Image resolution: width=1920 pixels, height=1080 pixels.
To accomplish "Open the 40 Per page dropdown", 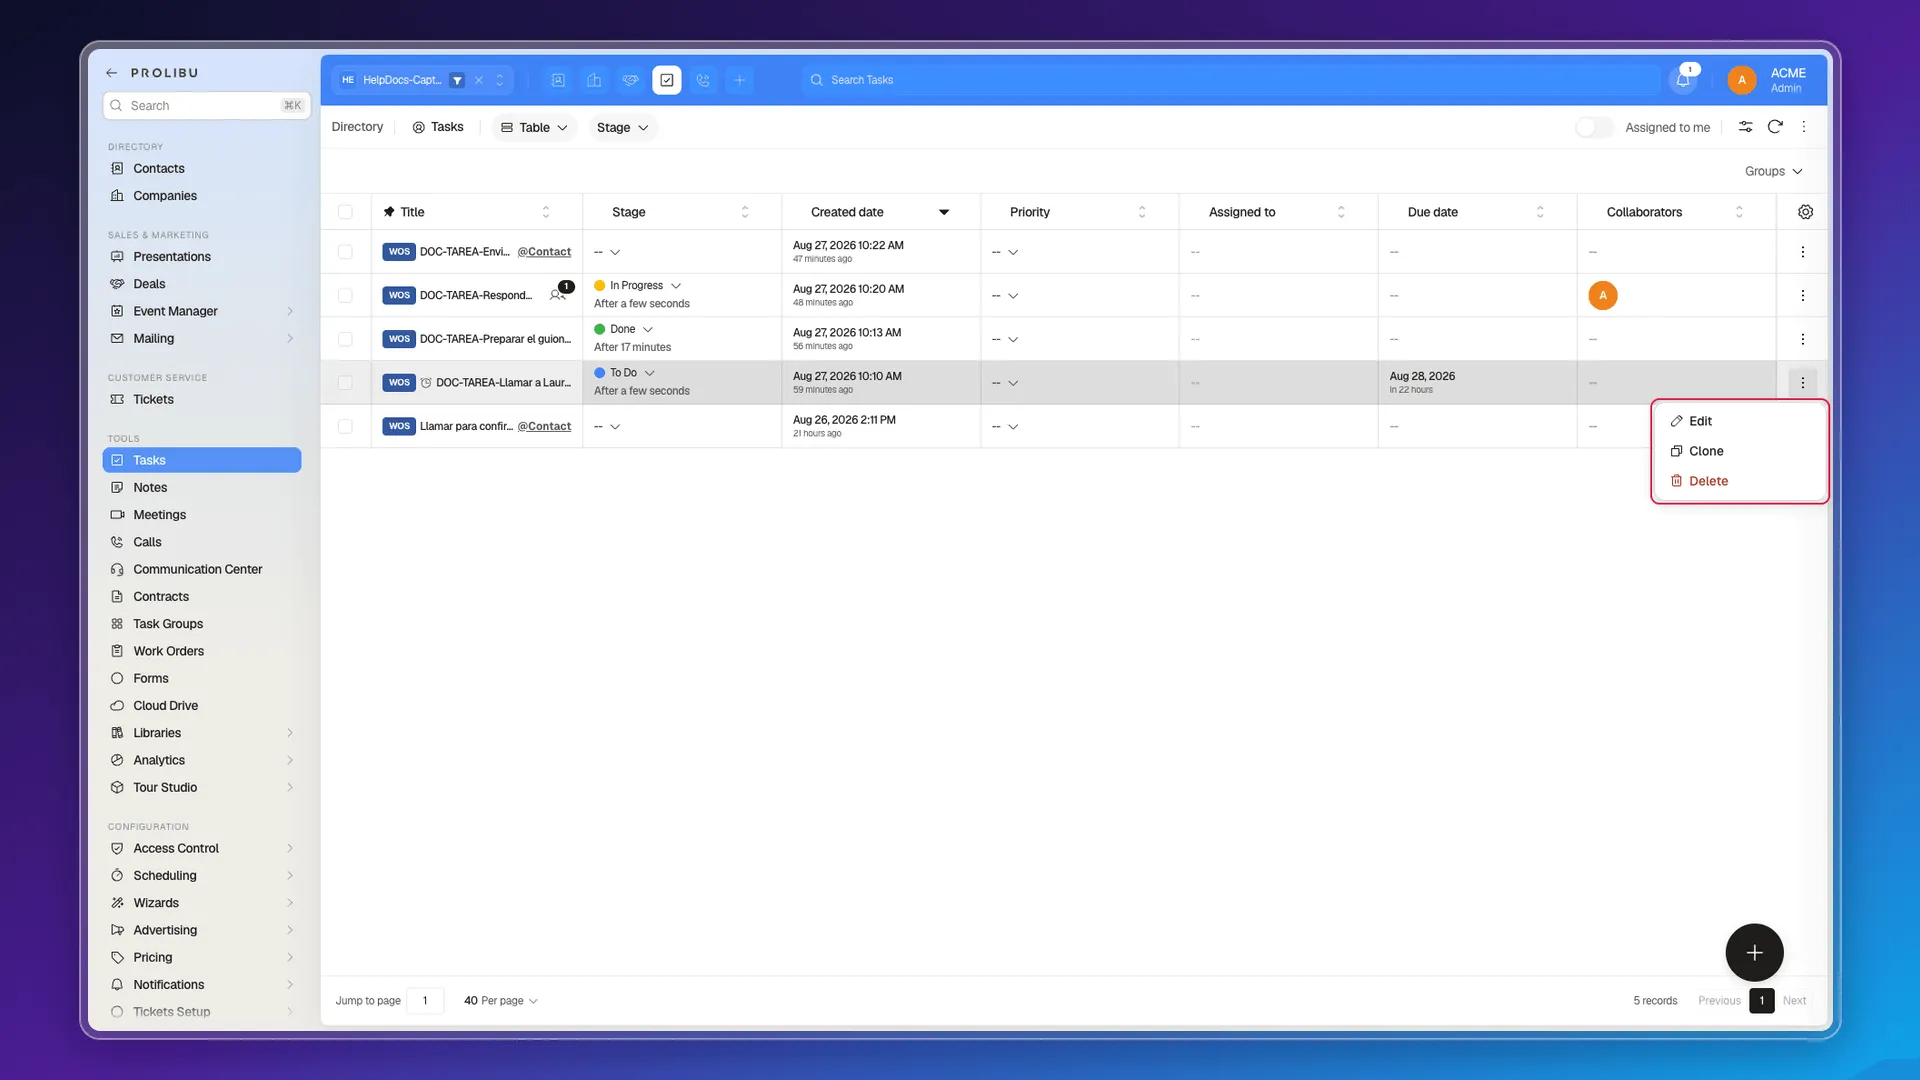I will tap(500, 1000).
